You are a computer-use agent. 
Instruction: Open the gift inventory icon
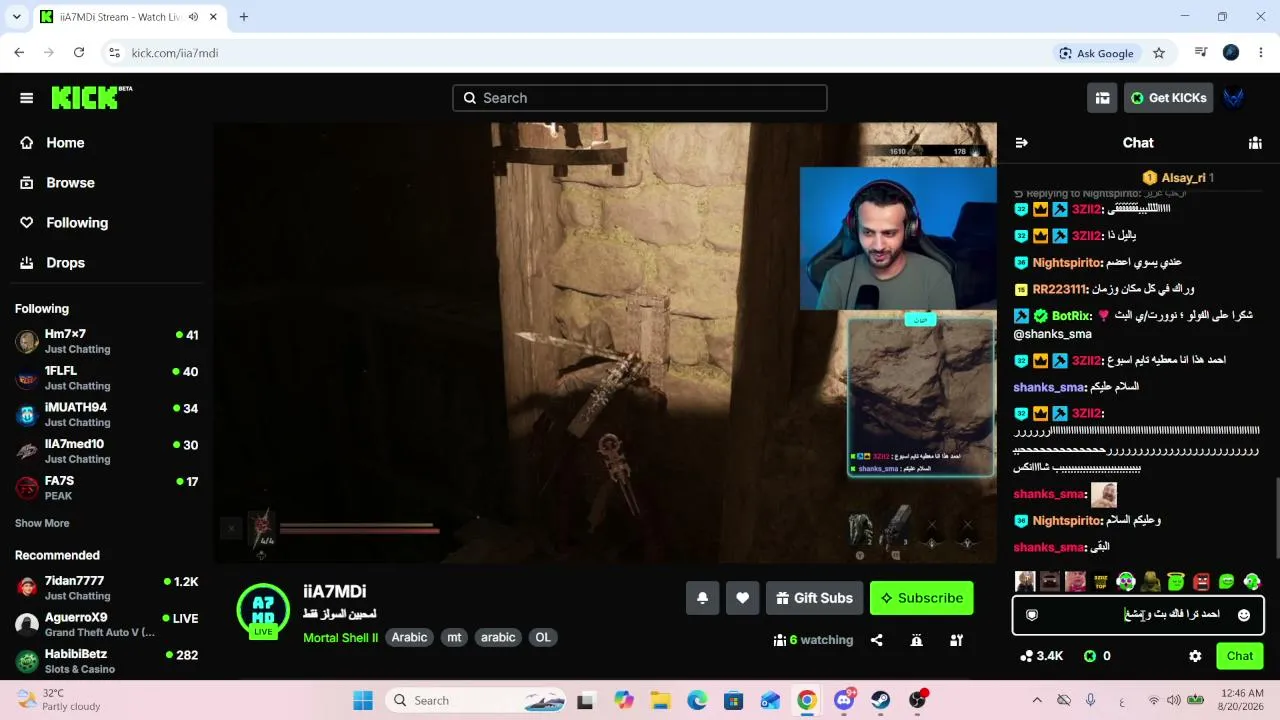pos(1102,98)
